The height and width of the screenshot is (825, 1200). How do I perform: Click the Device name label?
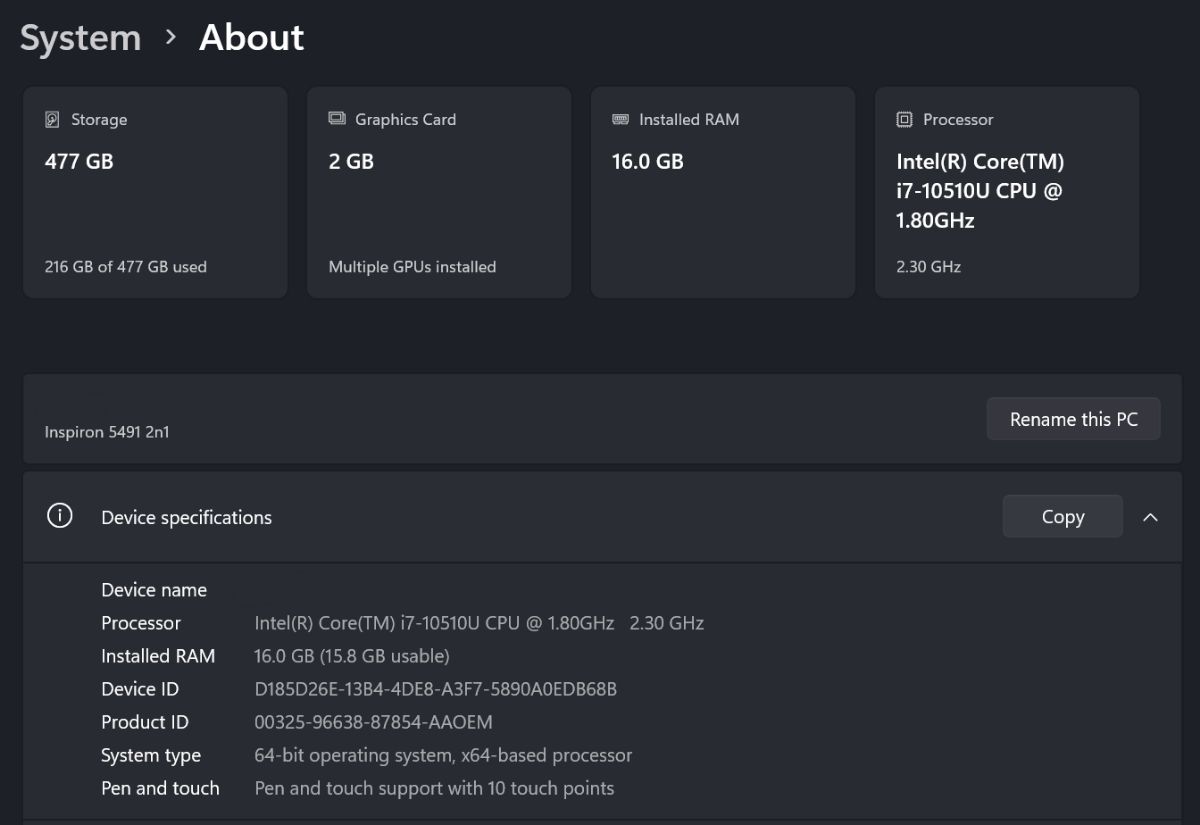[x=154, y=590]
